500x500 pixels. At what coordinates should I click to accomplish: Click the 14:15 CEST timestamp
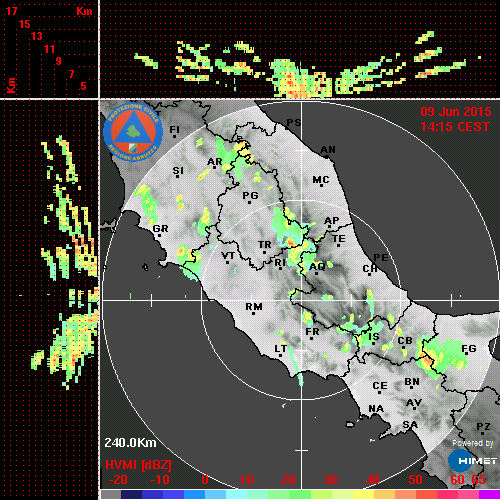click(x=455, y=127)
